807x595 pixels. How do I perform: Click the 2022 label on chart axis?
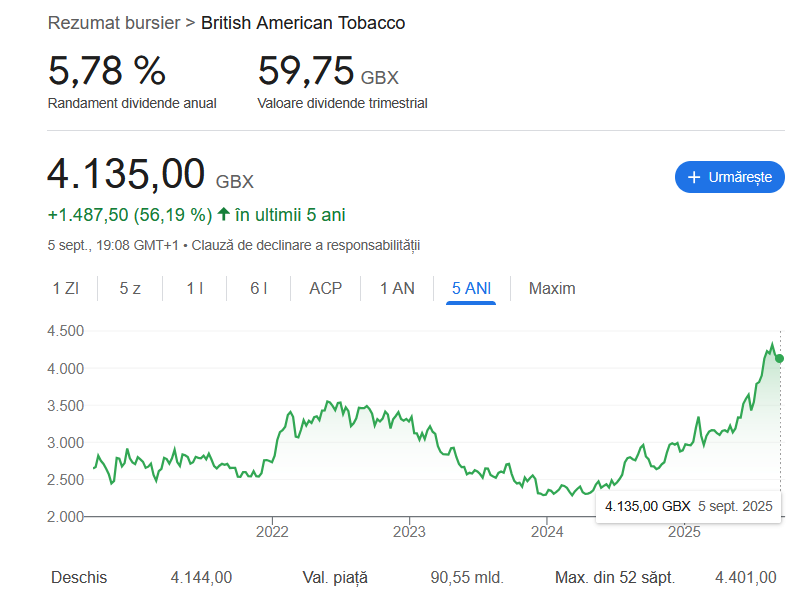[273, 531]
